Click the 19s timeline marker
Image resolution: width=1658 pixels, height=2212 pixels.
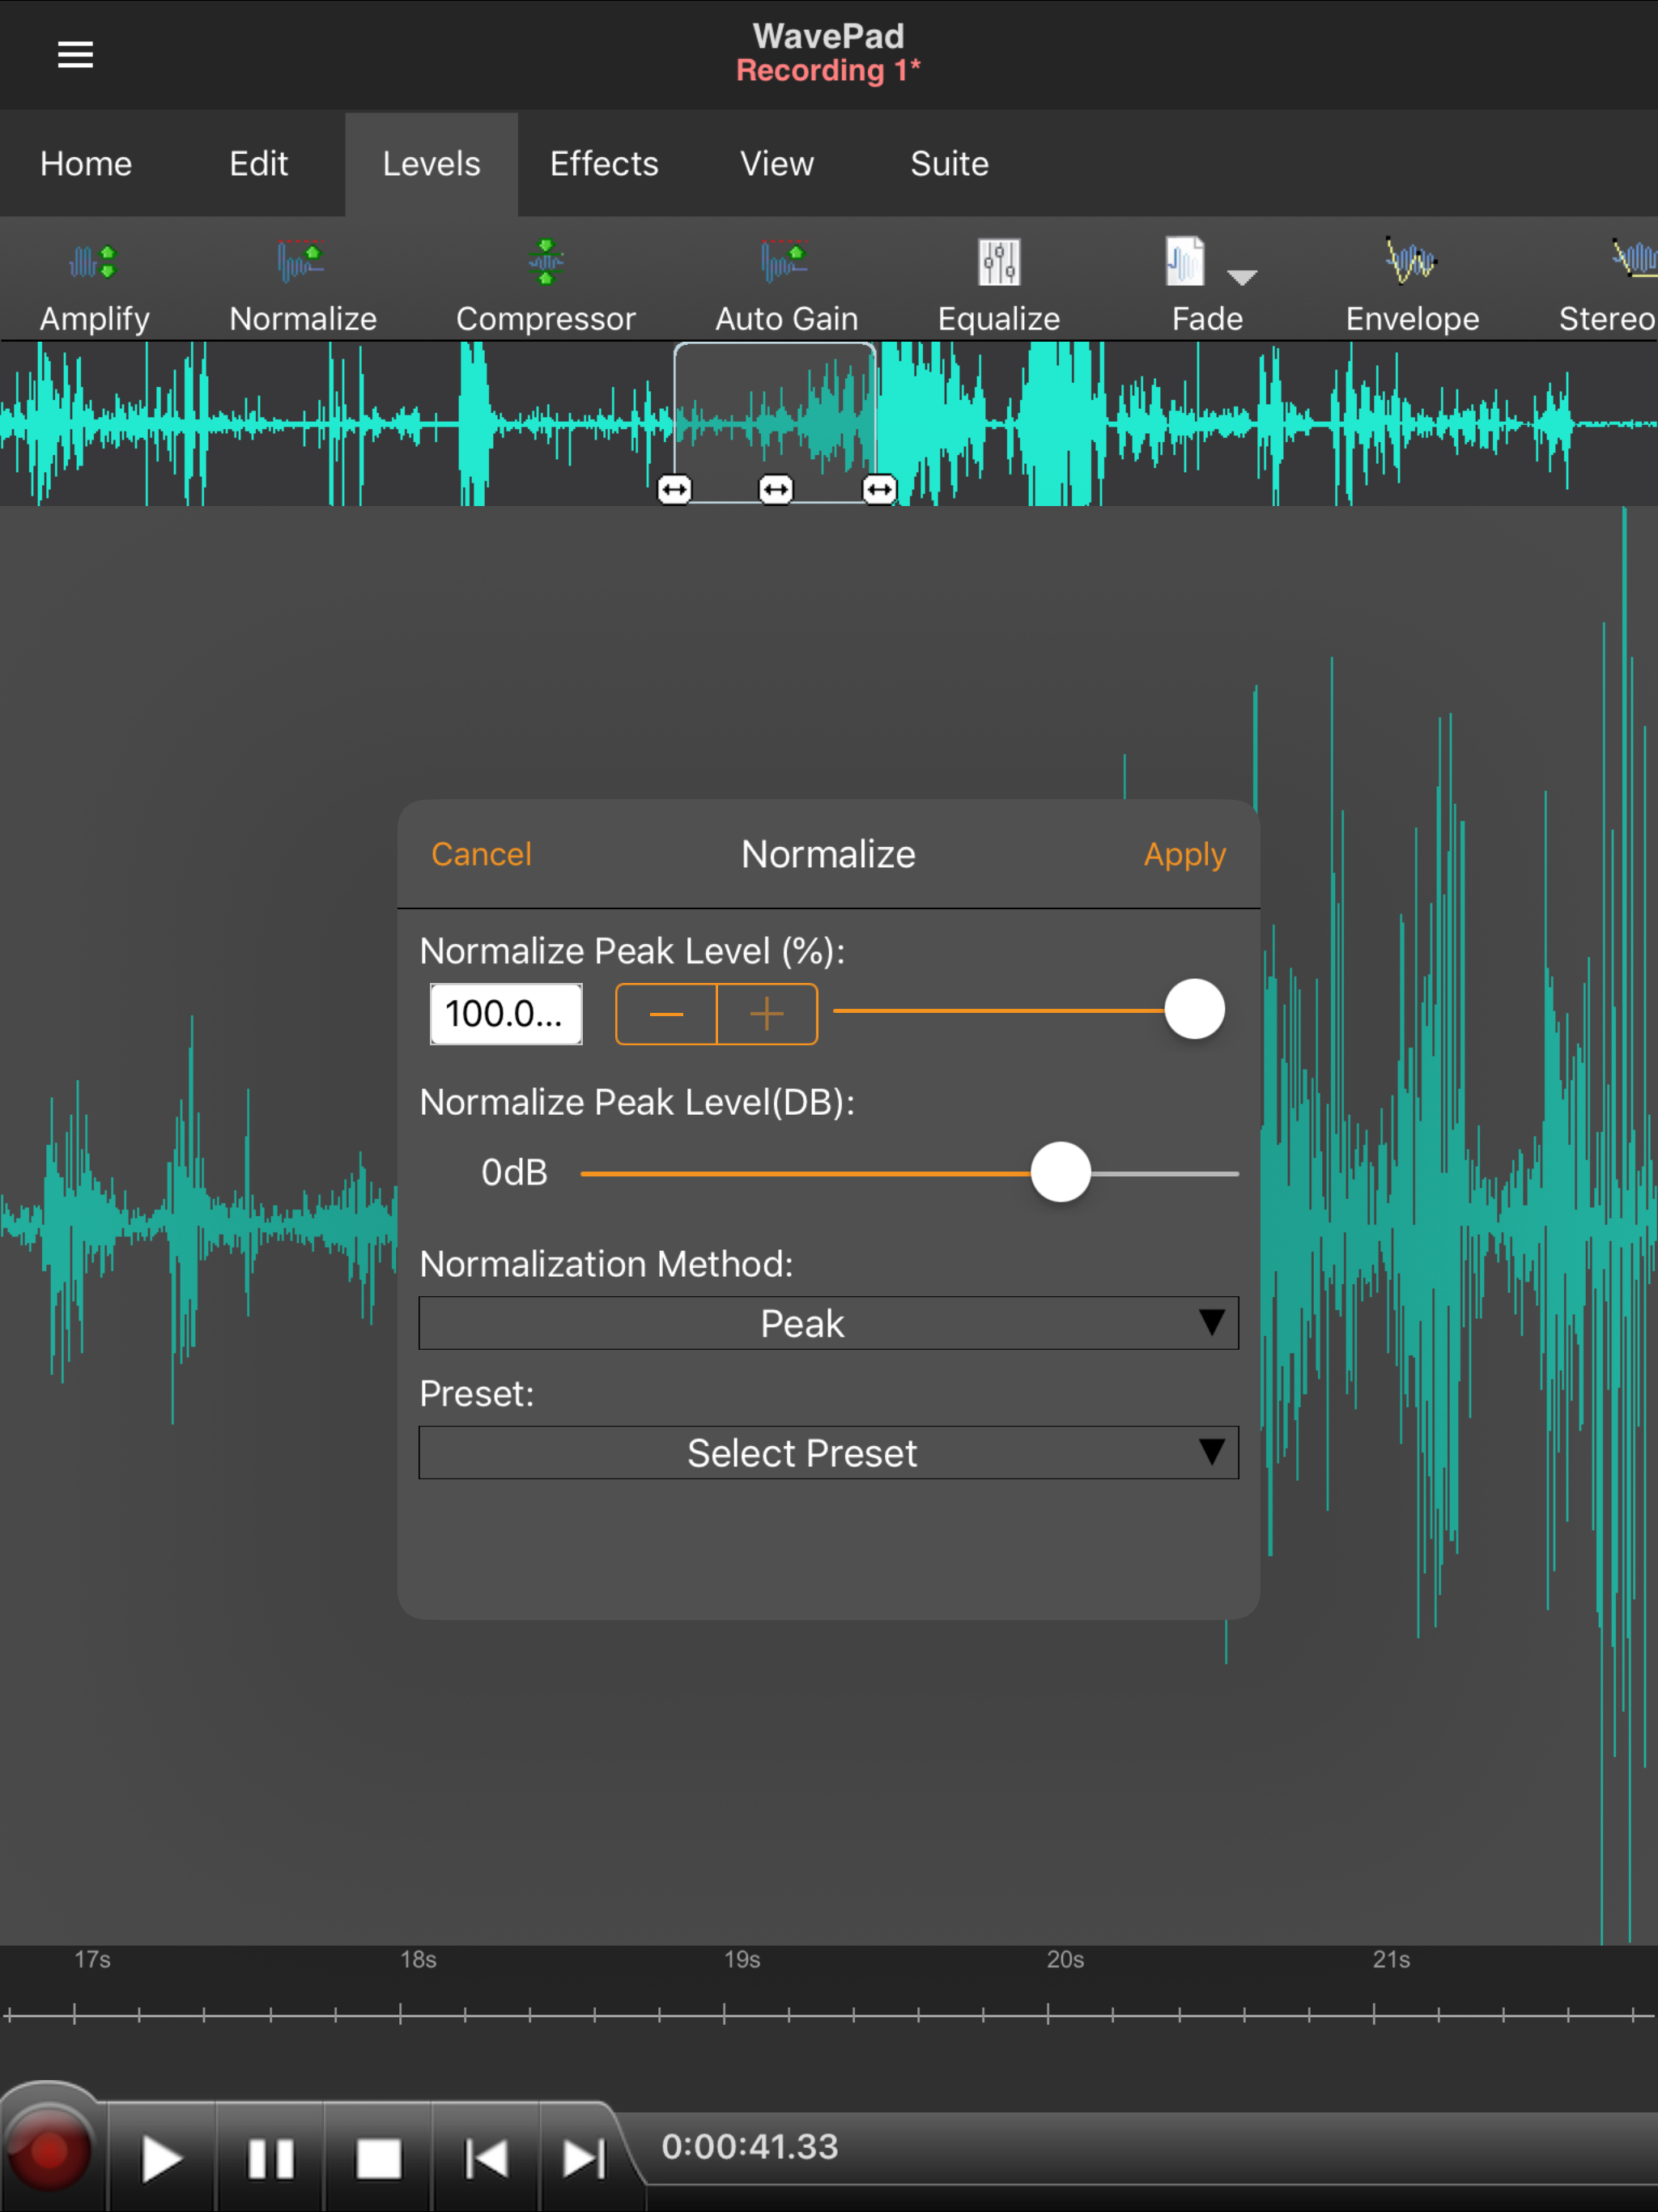(x=742, y=1960)
